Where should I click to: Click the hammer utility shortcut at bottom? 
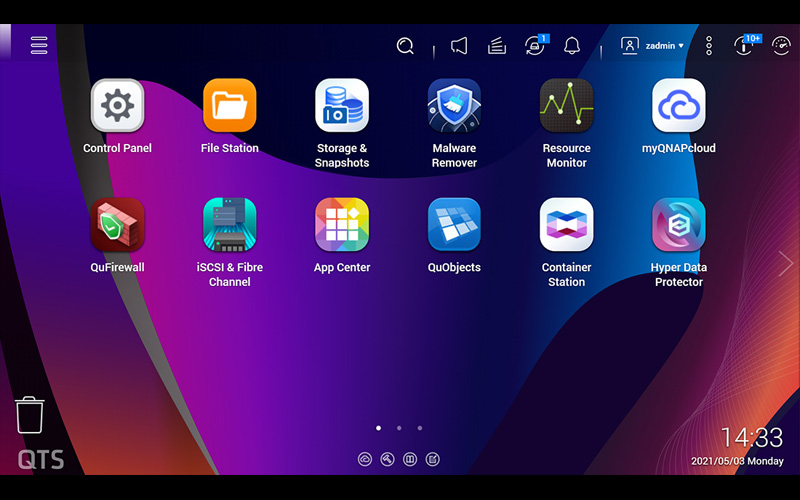pos(387,459)
